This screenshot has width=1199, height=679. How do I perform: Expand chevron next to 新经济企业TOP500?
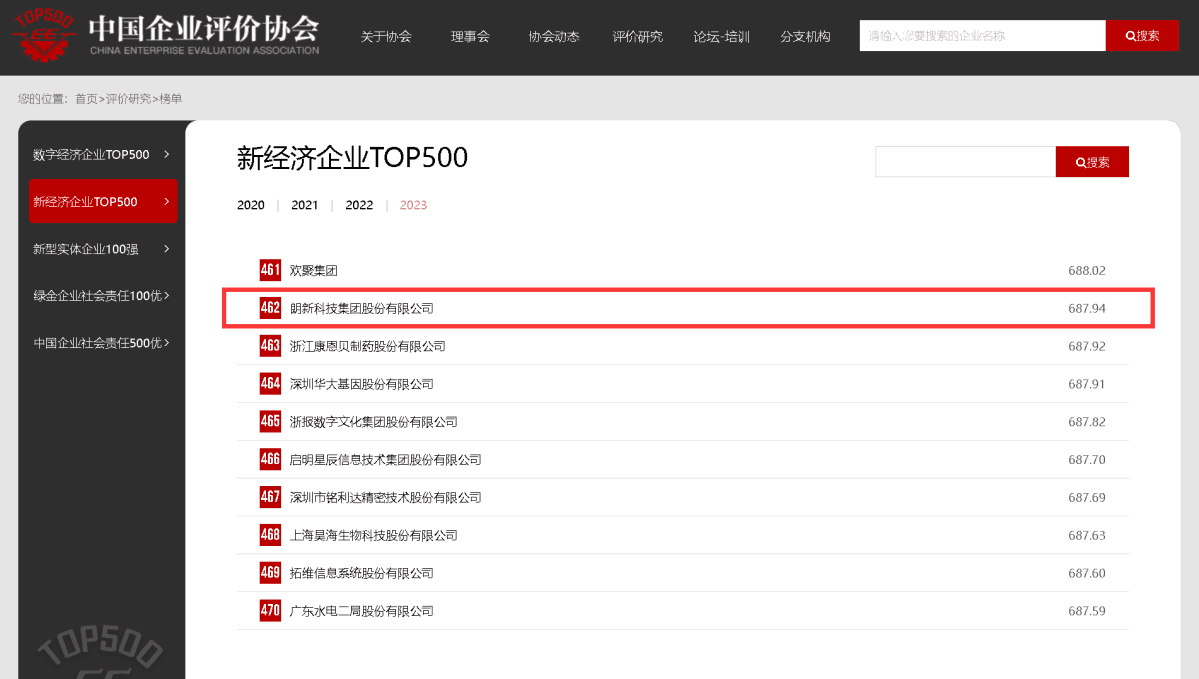(x=167, y=202)
